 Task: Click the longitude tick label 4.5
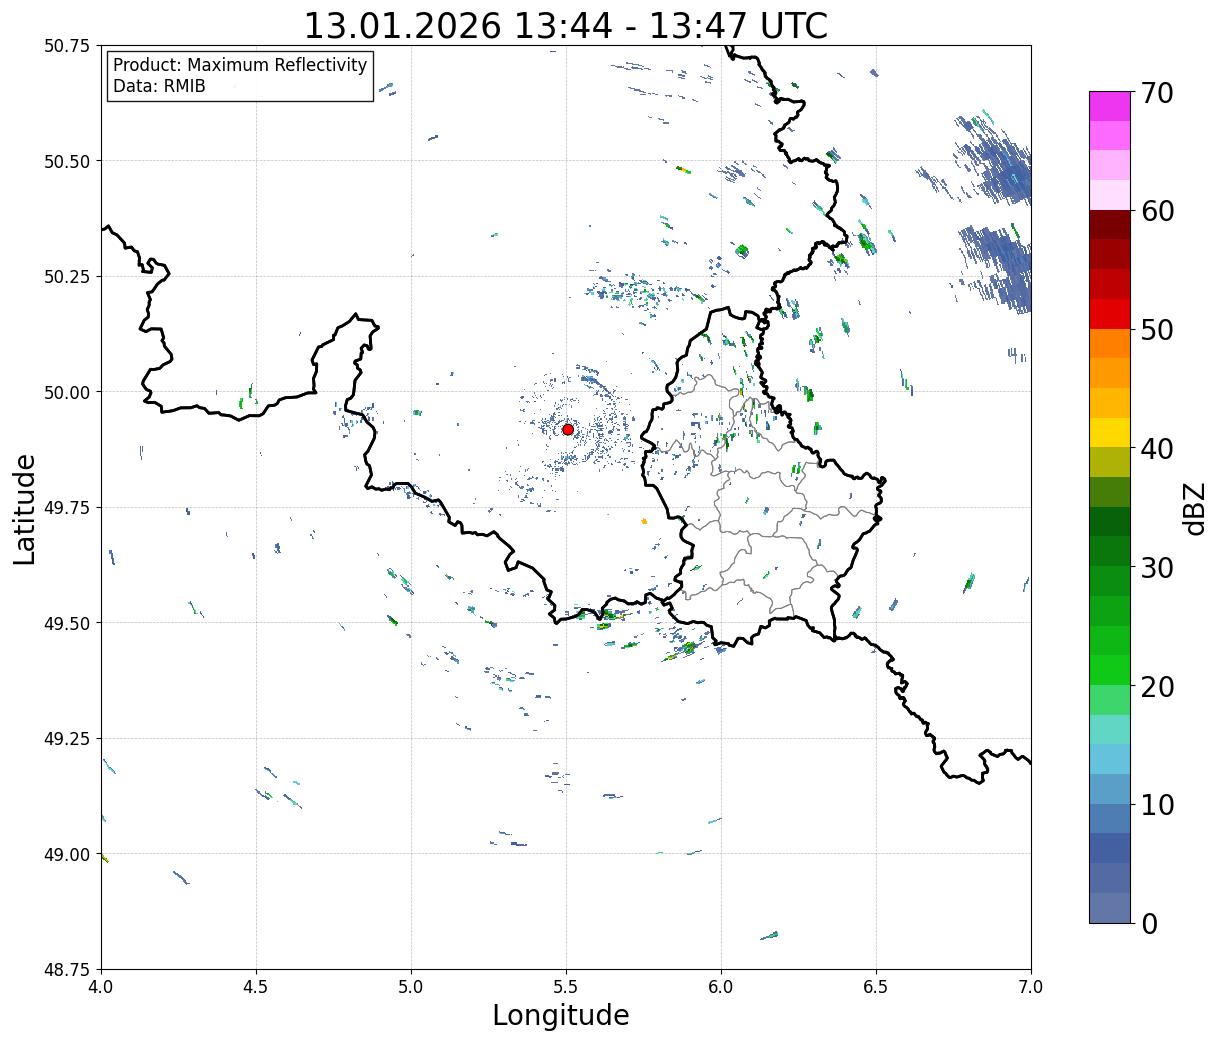coord(256,987)
